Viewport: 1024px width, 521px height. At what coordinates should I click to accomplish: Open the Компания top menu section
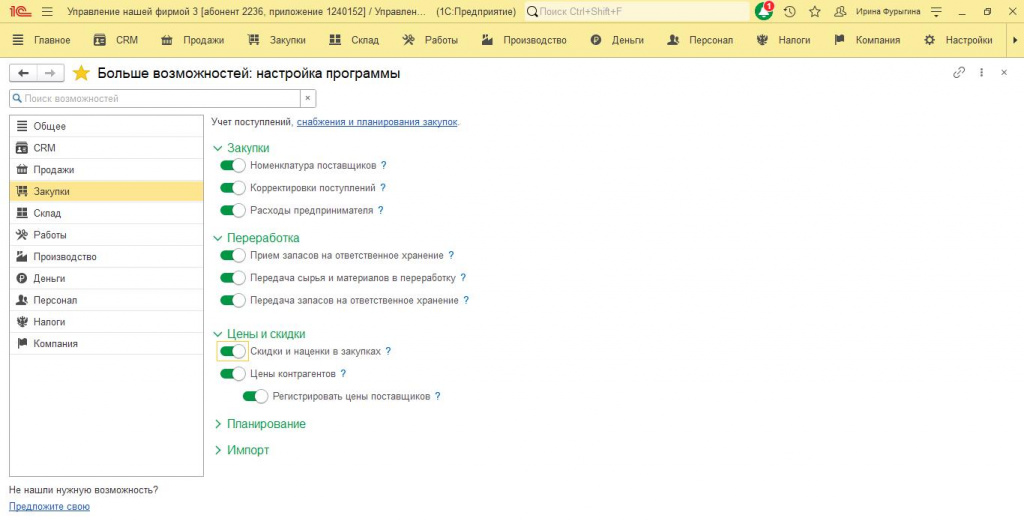(867, 40)
